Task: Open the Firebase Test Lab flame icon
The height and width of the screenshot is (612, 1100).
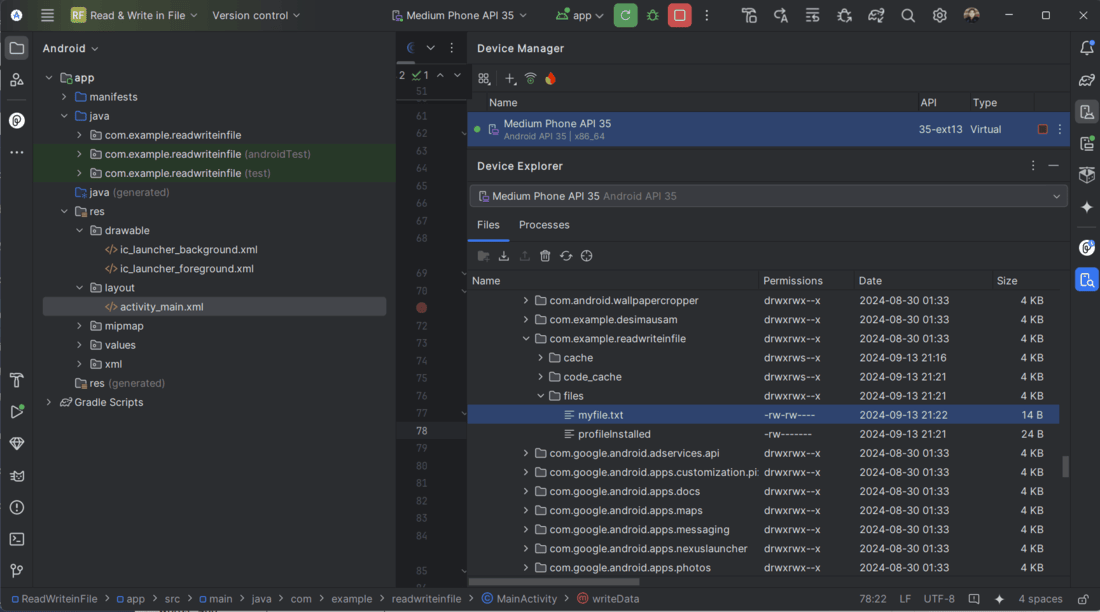Action: [x=550, y=78]
